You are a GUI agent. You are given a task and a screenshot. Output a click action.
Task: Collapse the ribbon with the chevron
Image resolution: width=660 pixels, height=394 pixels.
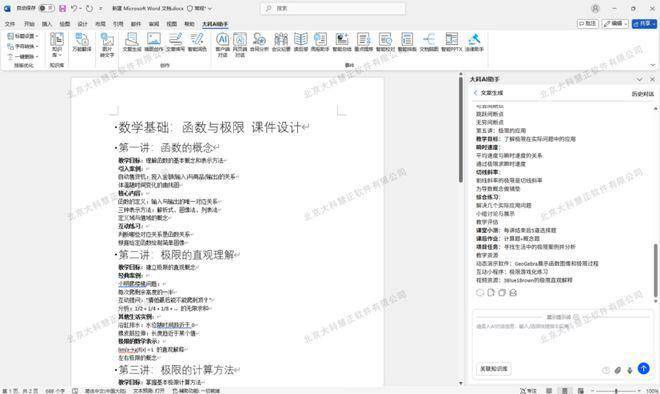click(653, 65)
